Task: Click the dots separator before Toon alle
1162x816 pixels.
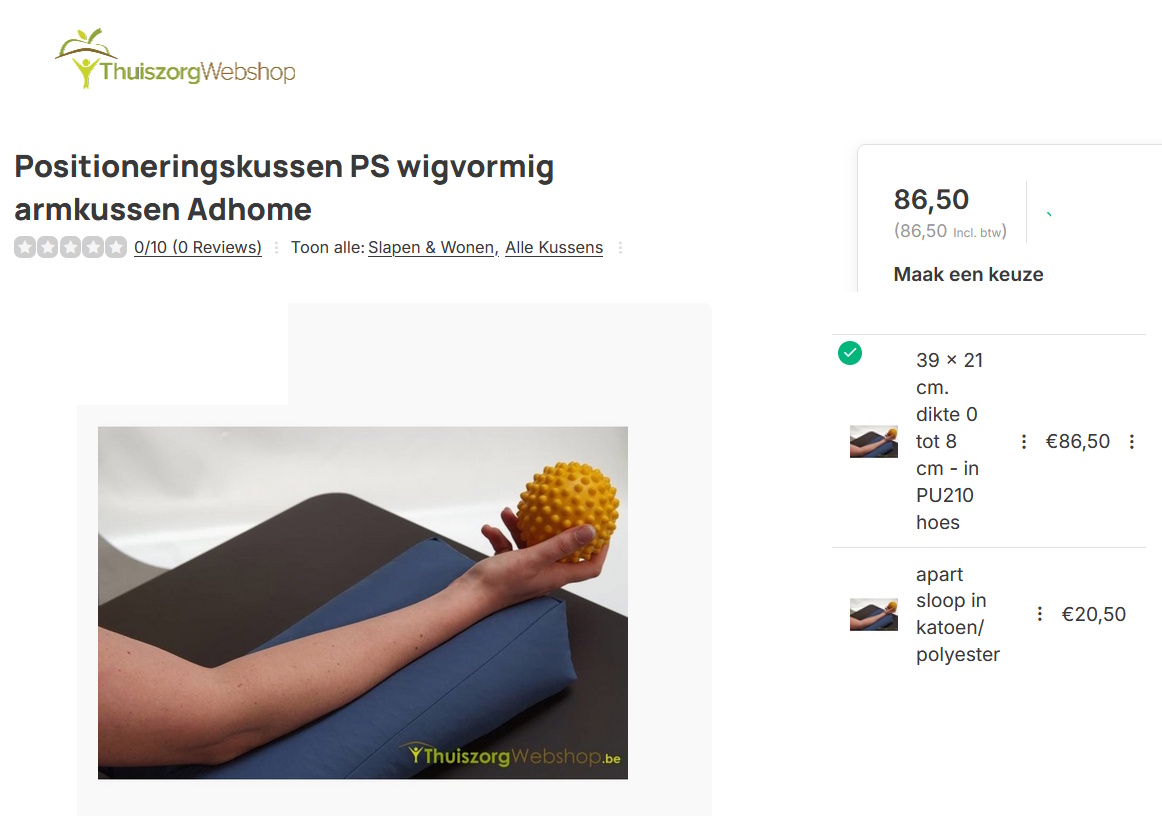Action: pos(276,248)
